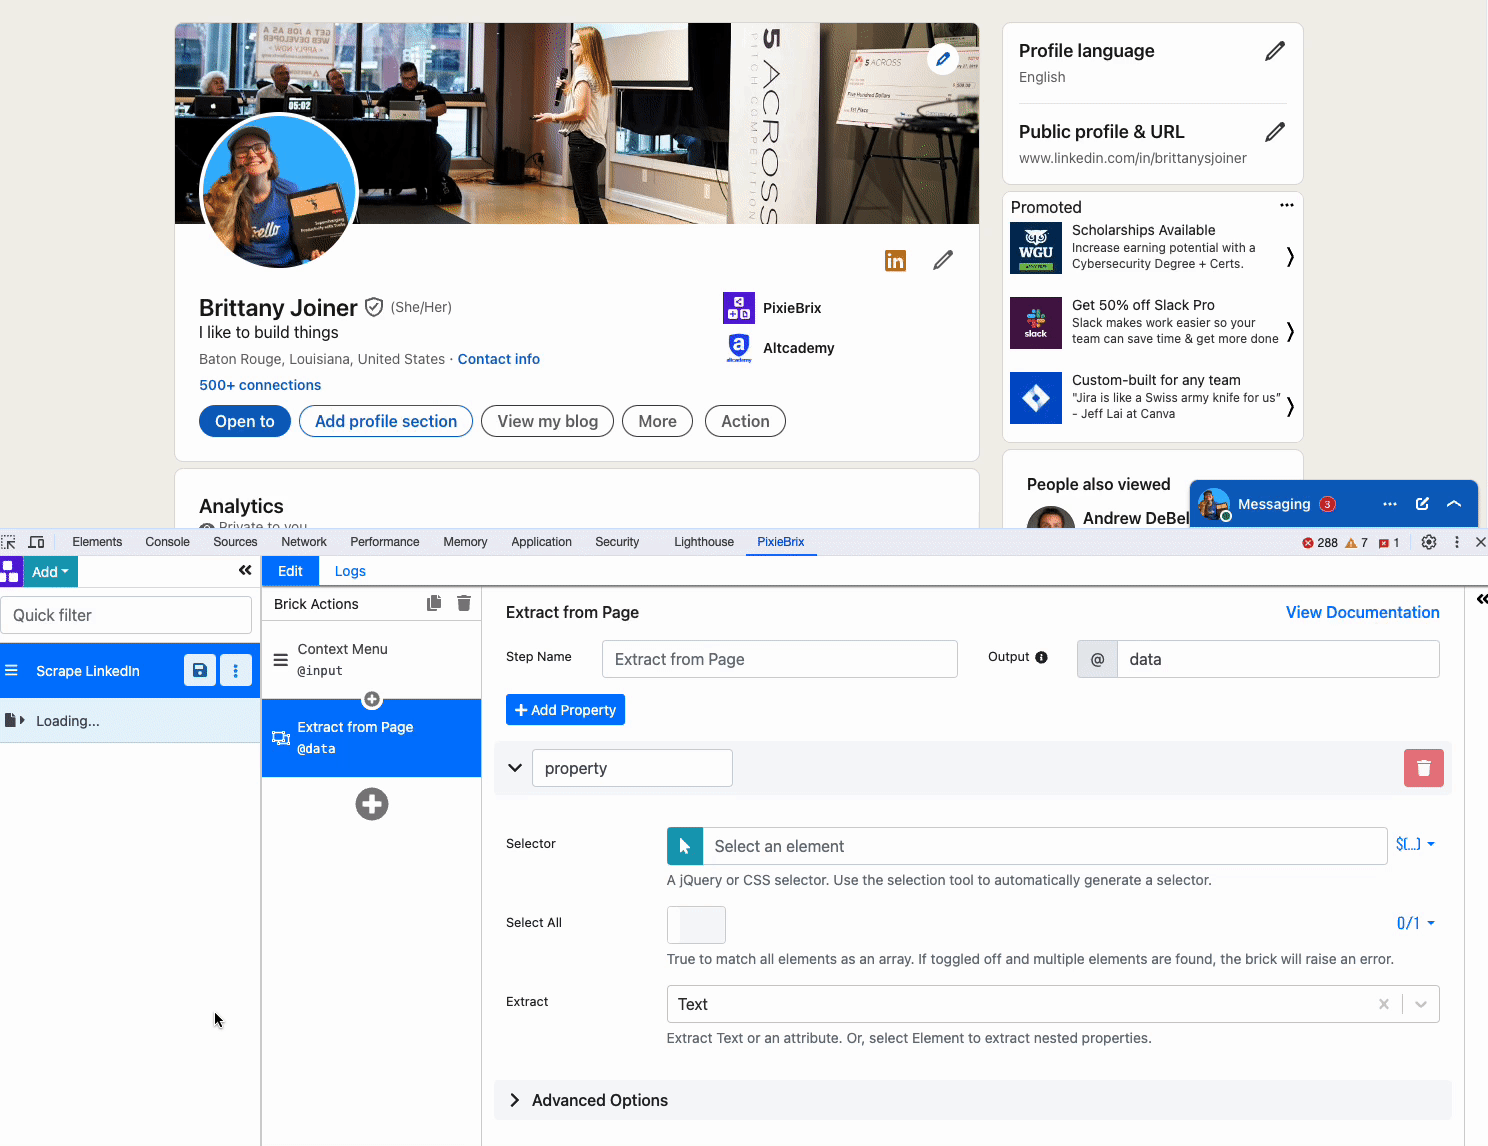Open Scrape LinkedIn three-dot options menu
This screenshot has width=1488, height=1146.
pyautogui.click(x=236, y=670)
